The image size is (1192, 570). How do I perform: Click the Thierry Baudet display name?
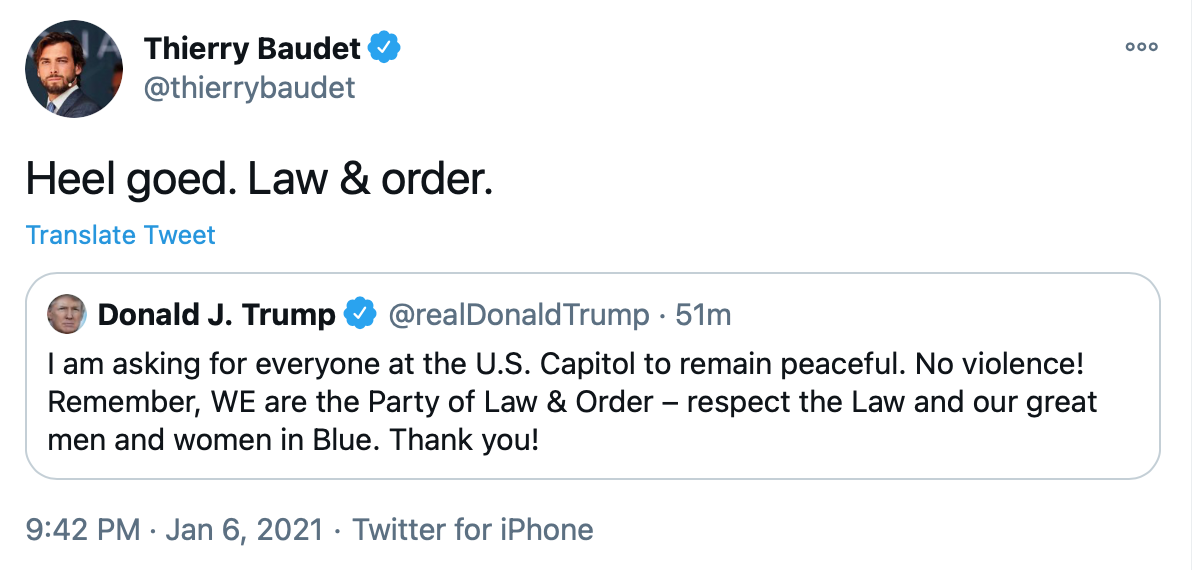tap(254, 47)
